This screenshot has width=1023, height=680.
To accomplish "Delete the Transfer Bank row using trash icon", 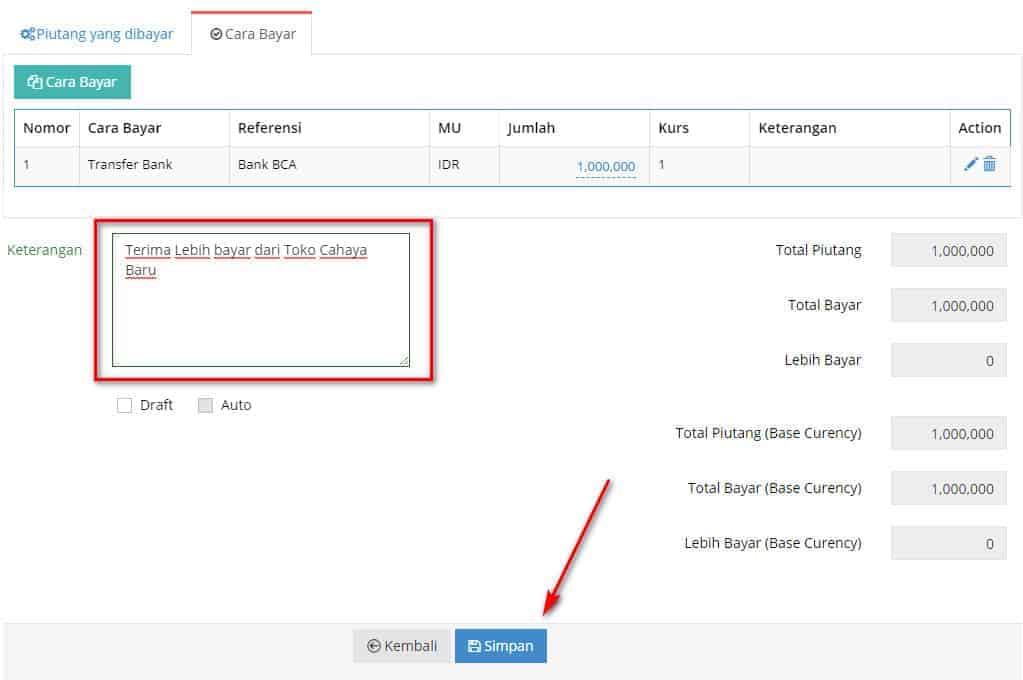I will (x=989, y=164).
